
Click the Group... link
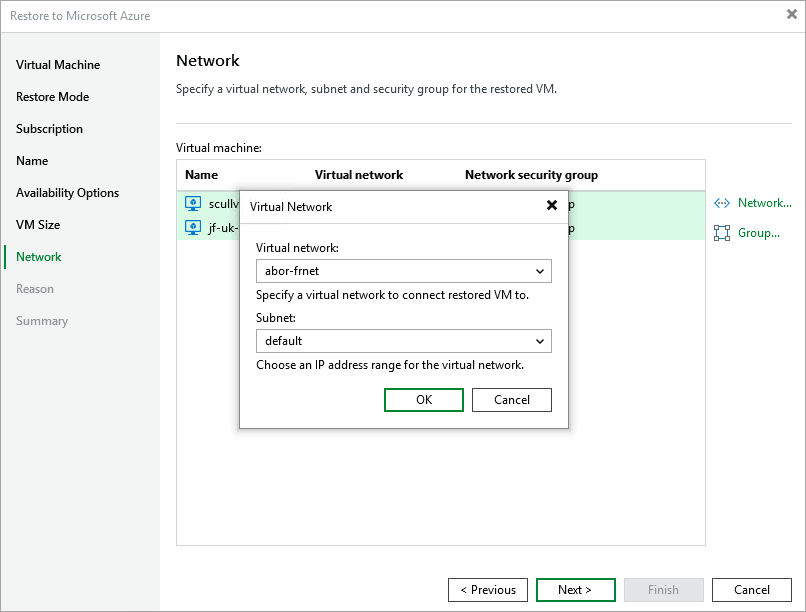(x=759, y=233)
